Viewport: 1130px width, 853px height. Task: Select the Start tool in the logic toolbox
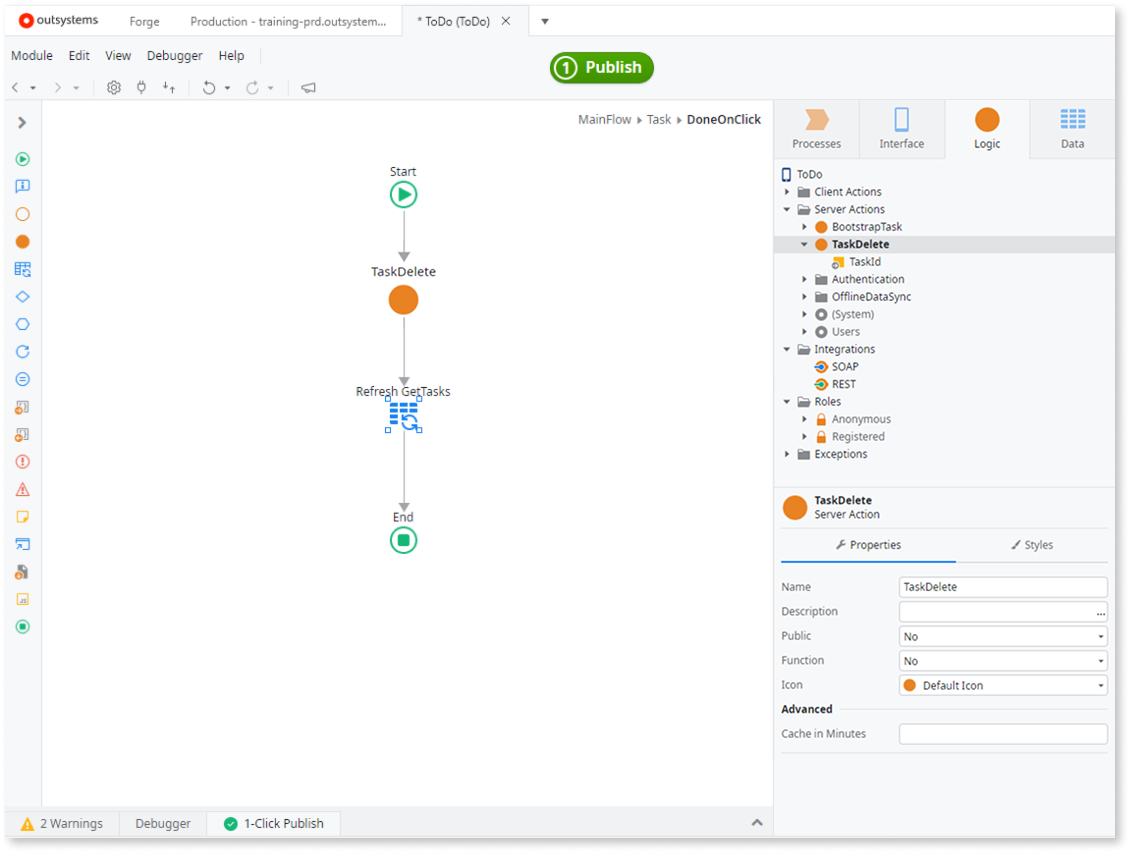click(x=22, y=158)
